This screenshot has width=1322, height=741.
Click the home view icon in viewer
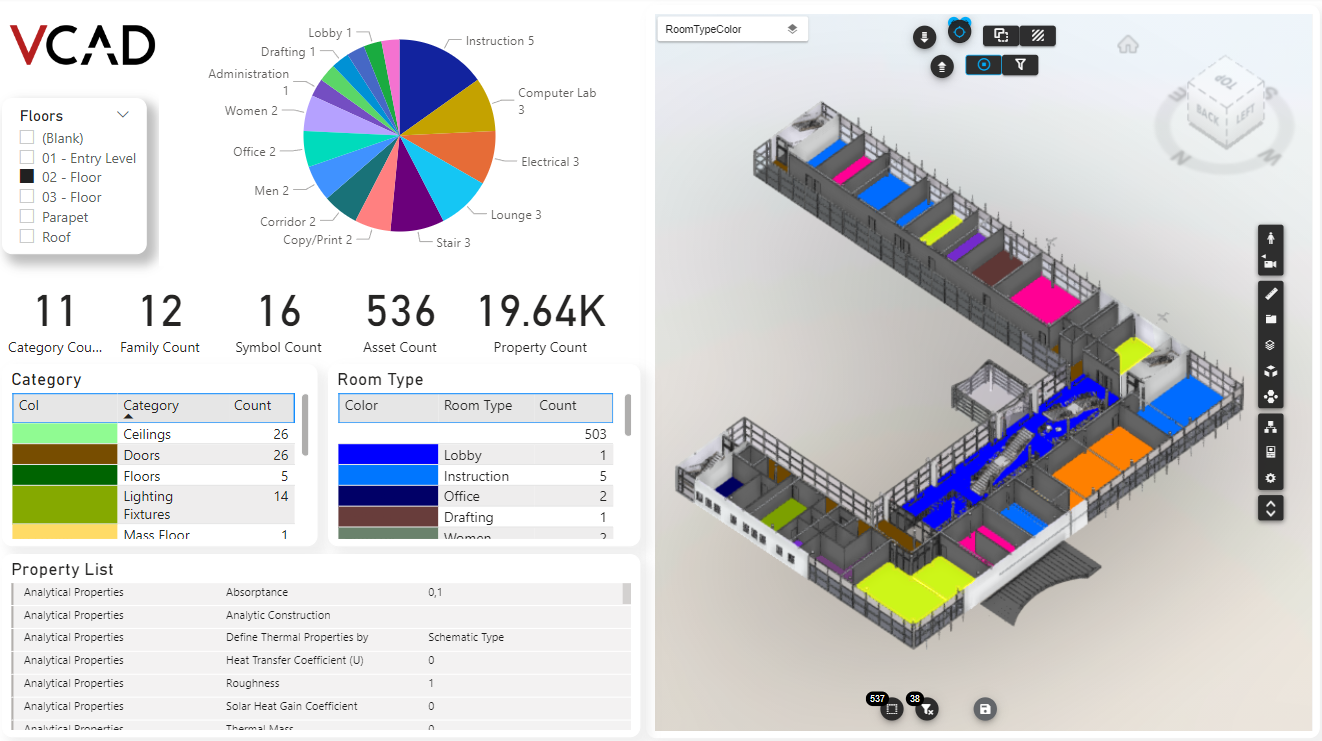(x=1128, y=44)
